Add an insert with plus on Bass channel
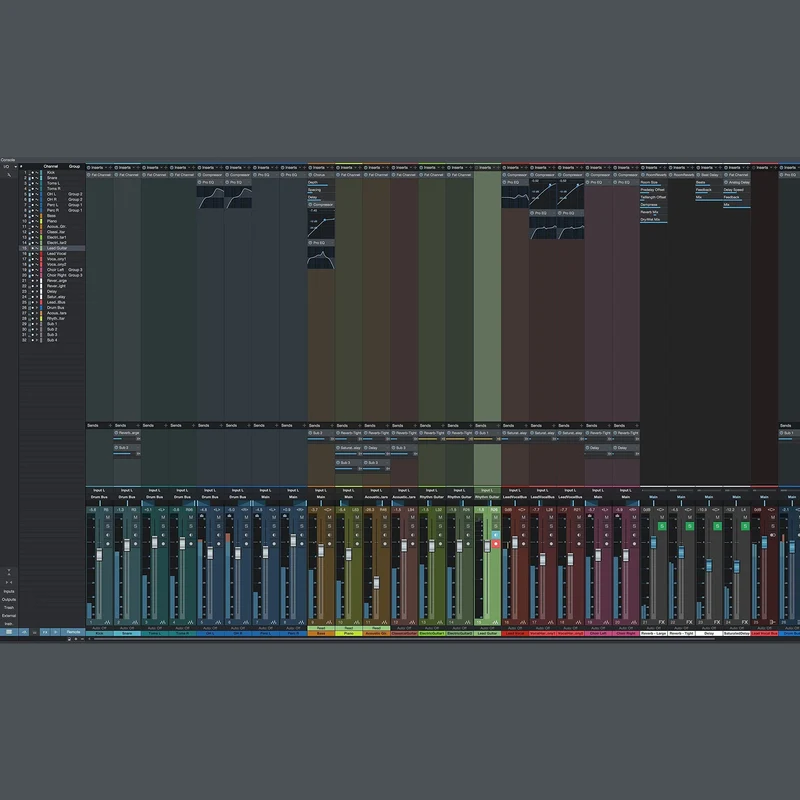Viewport: 800px width, 800px height. coord(332,167)
